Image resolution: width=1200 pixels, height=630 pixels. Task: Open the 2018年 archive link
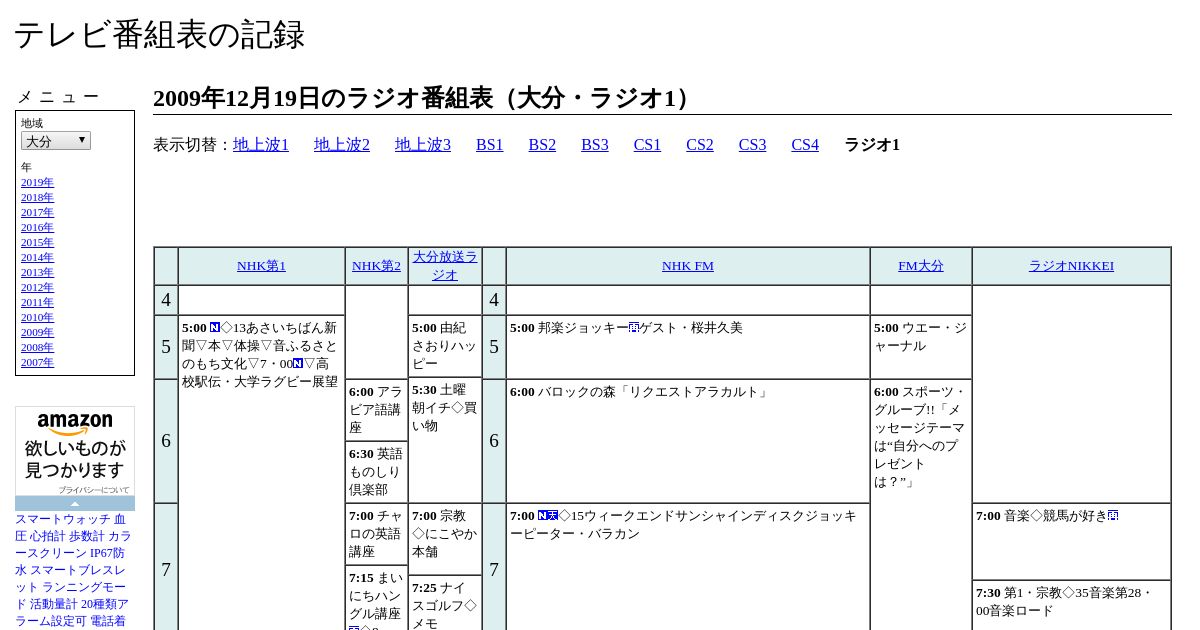coord(37,198)
